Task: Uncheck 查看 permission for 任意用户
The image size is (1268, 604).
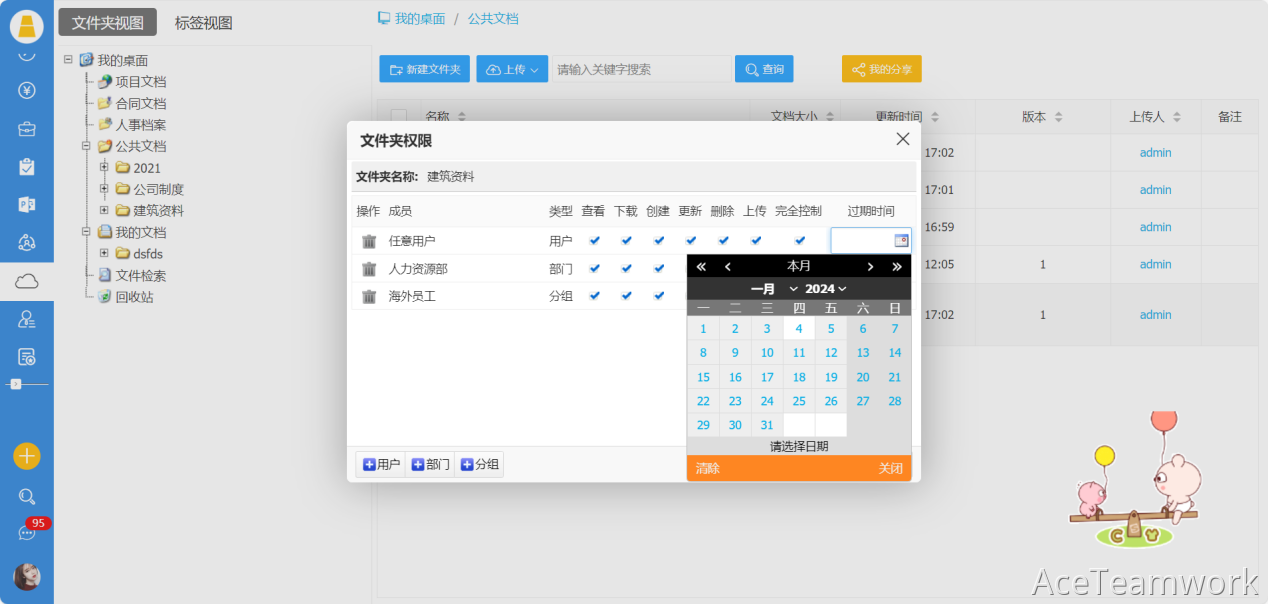Action: tap(594, 241)
